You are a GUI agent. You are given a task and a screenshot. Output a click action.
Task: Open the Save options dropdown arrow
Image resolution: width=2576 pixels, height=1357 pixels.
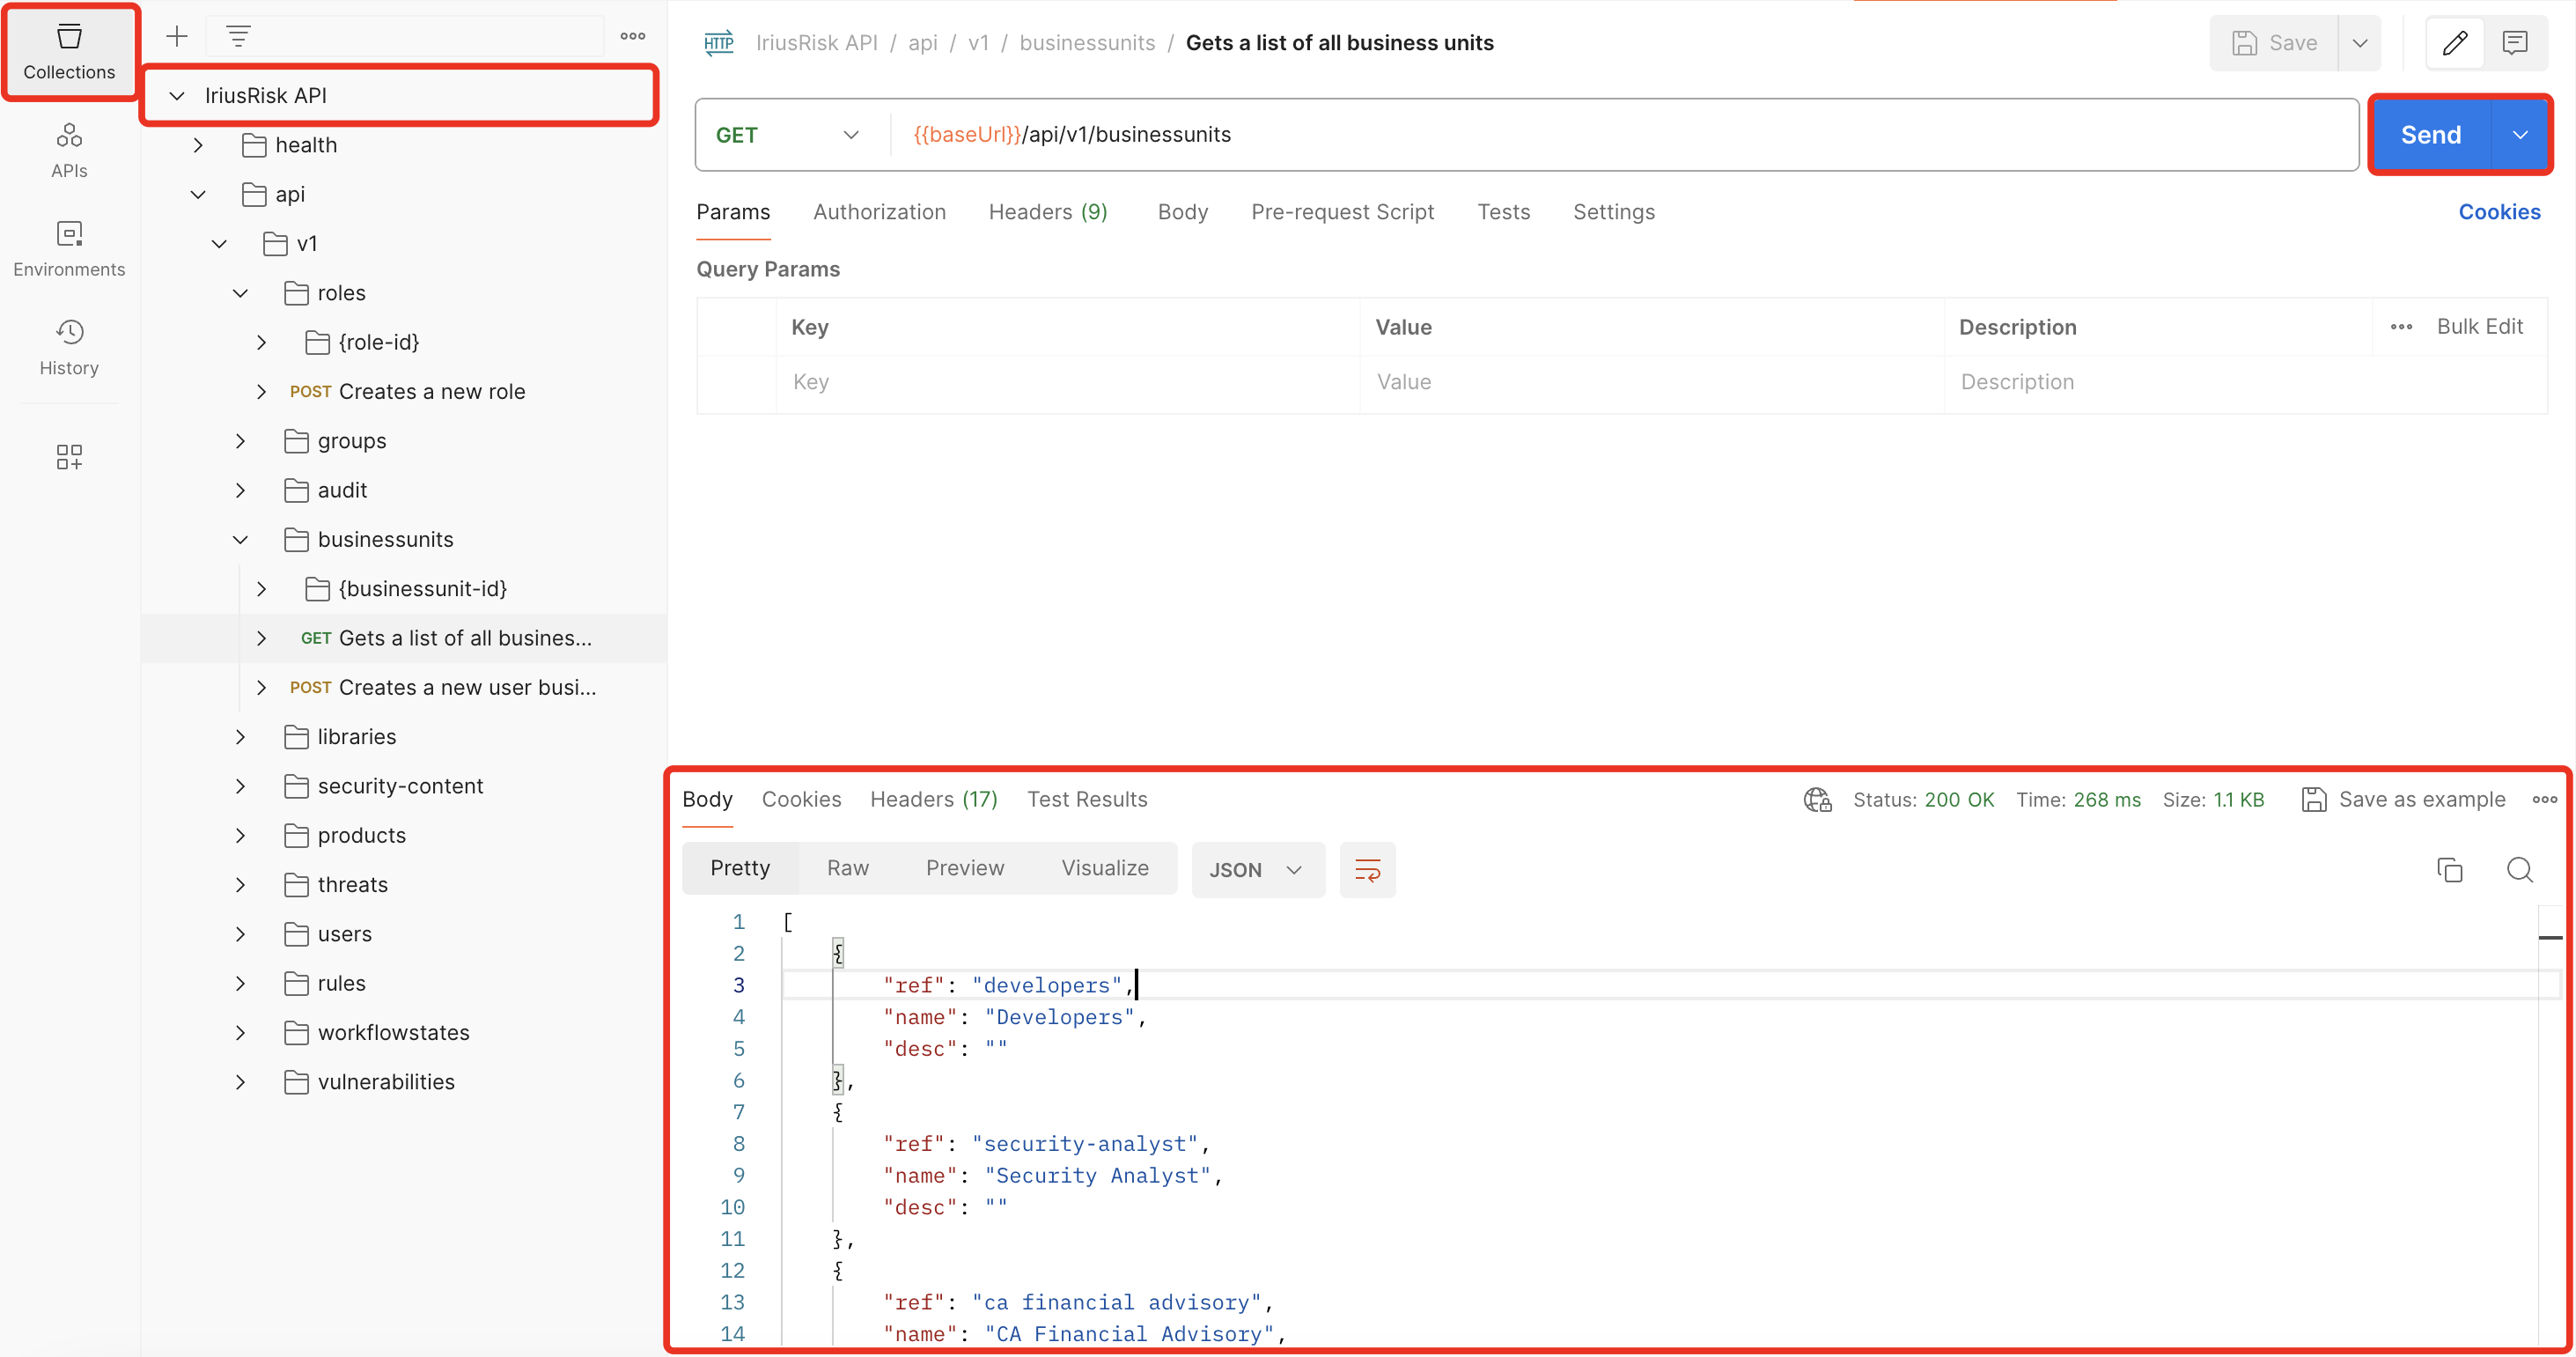pyautogui.click(x=2360, y=43)
